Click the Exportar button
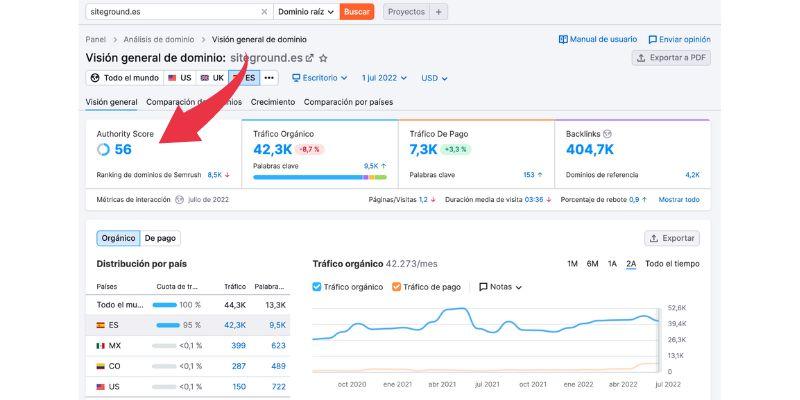This screenshot has height=400, width=800. pos(672,238)
